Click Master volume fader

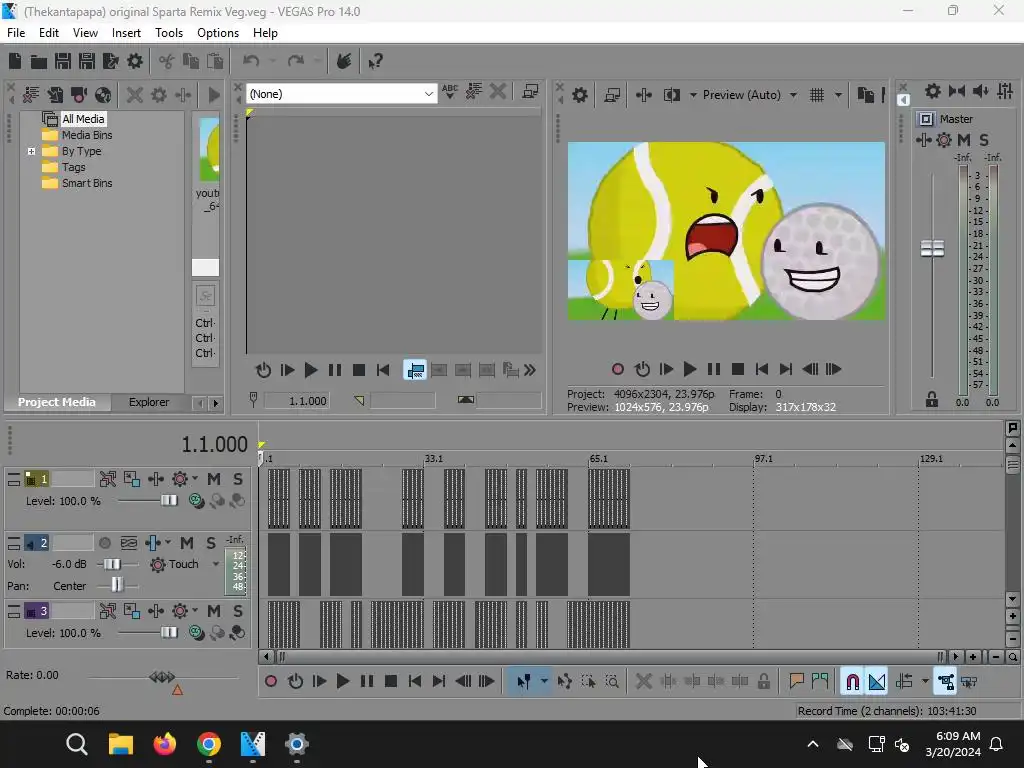(x=932, y=249)
